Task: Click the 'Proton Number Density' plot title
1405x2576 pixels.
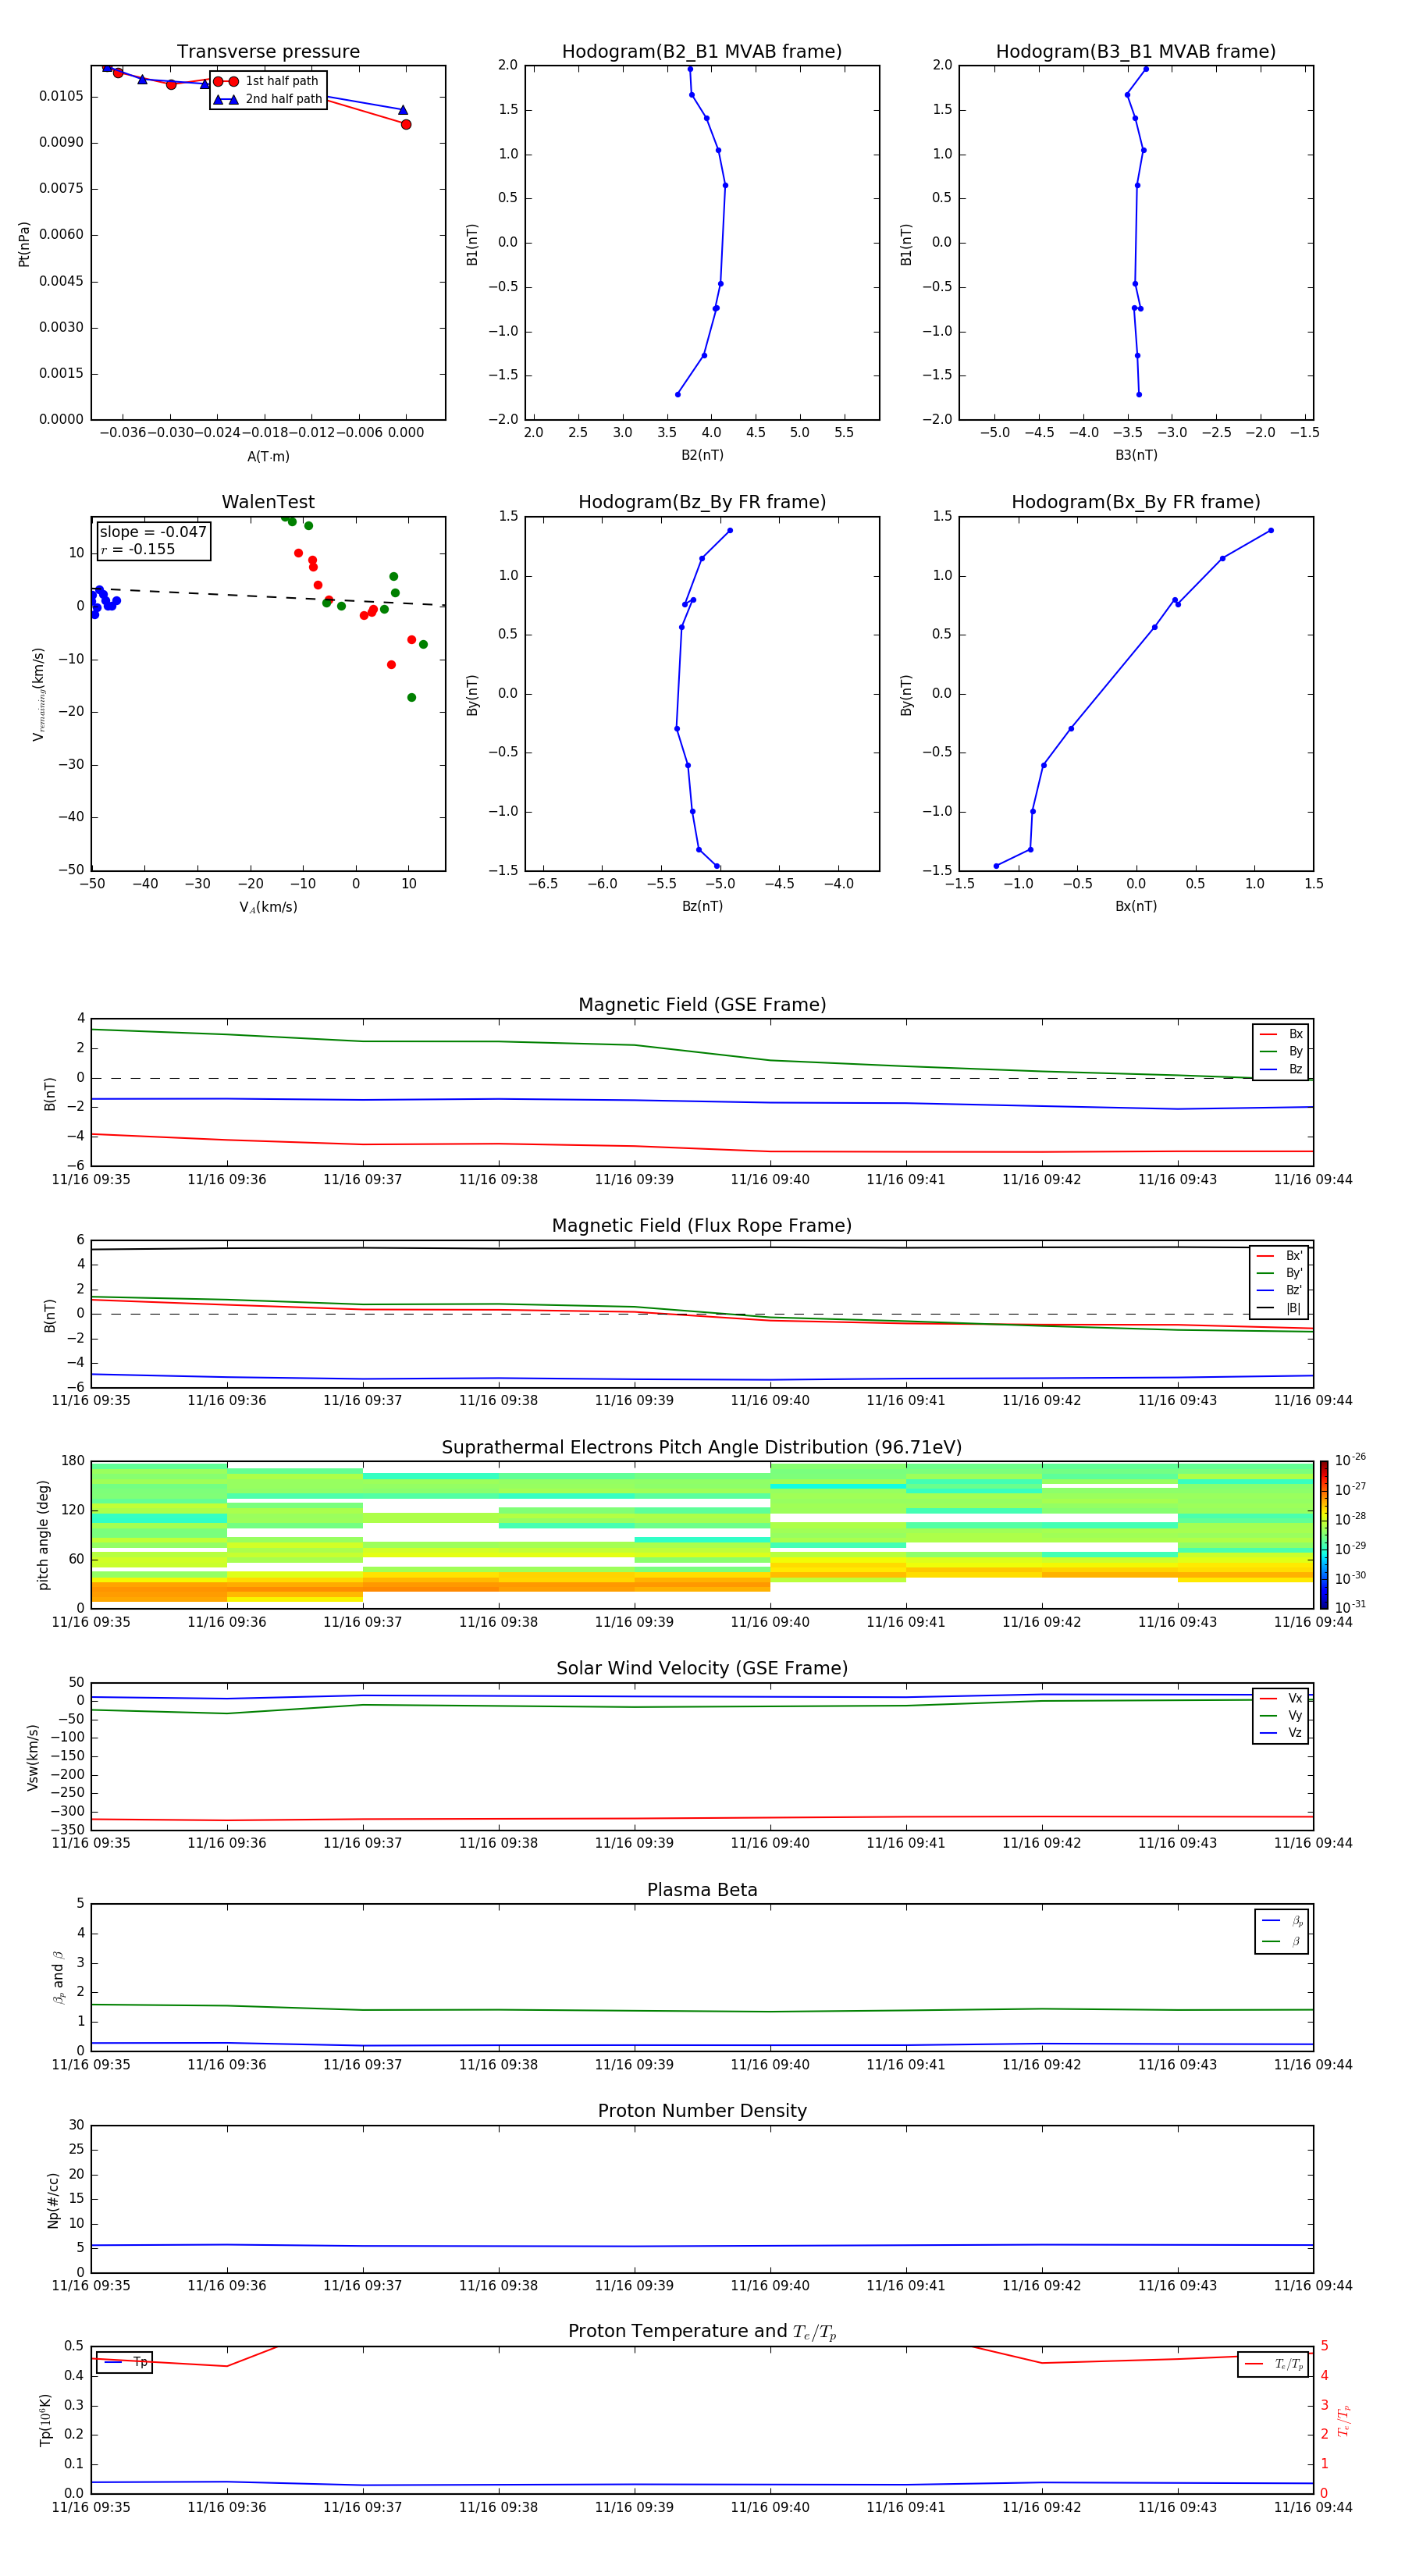Action: (x=702, y=2112)
